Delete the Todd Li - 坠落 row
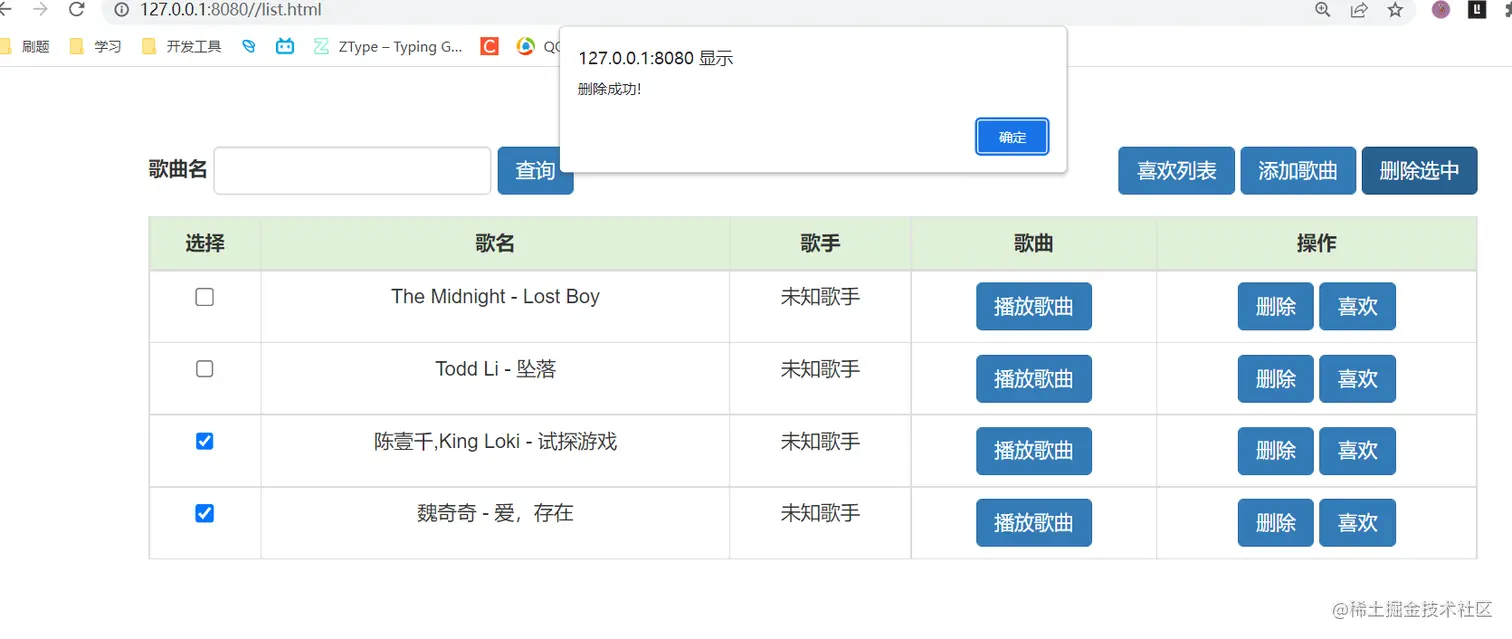 click(1276, 379)
